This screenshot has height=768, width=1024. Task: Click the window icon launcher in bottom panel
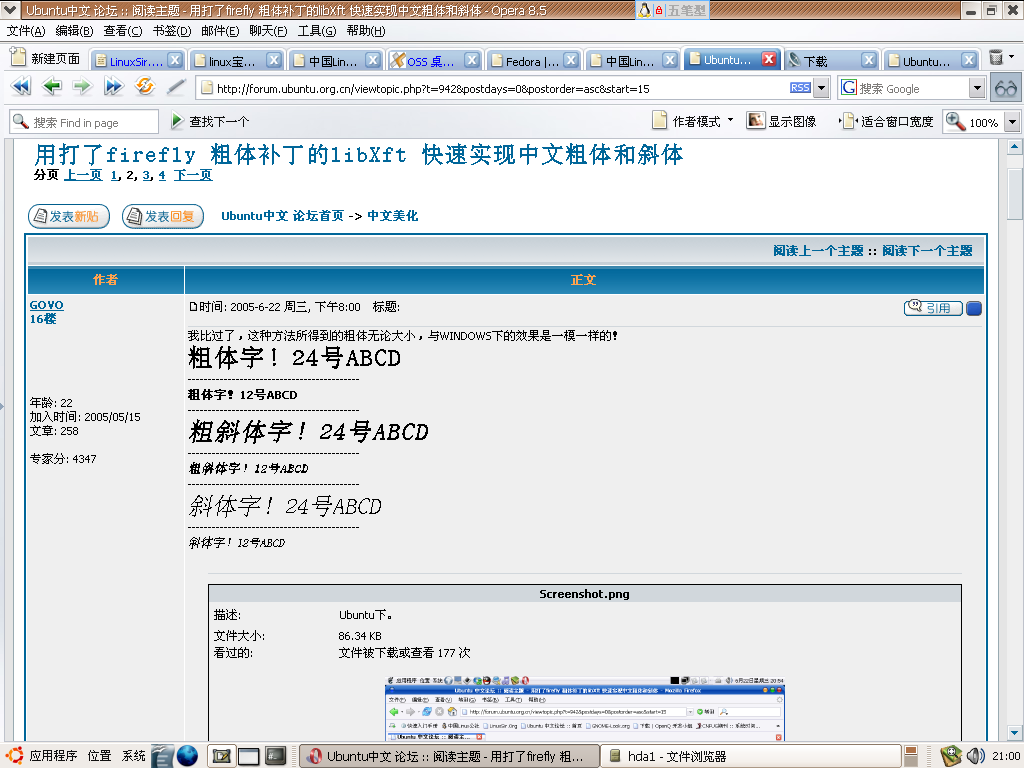point(248,756)
